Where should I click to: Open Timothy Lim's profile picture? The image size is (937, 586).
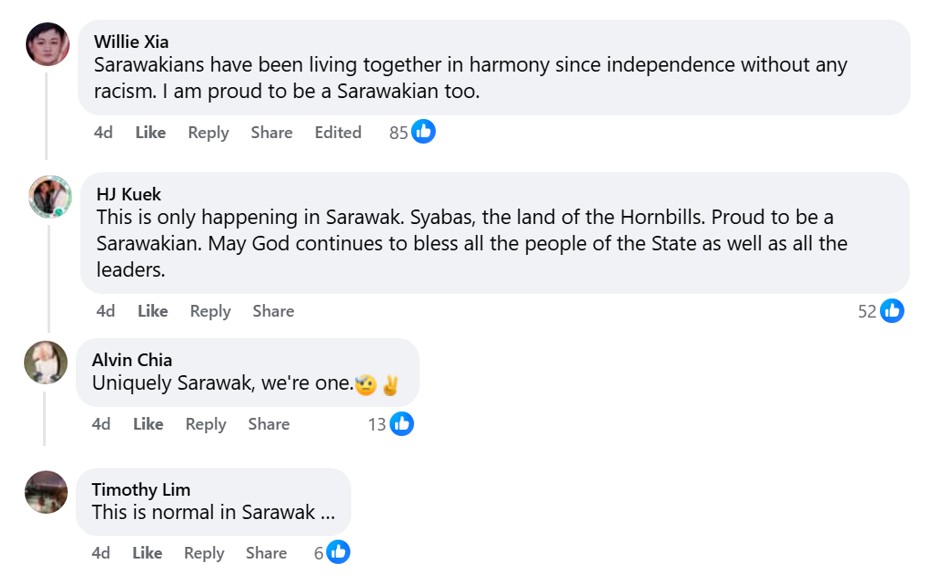click(x=46, y=492)
